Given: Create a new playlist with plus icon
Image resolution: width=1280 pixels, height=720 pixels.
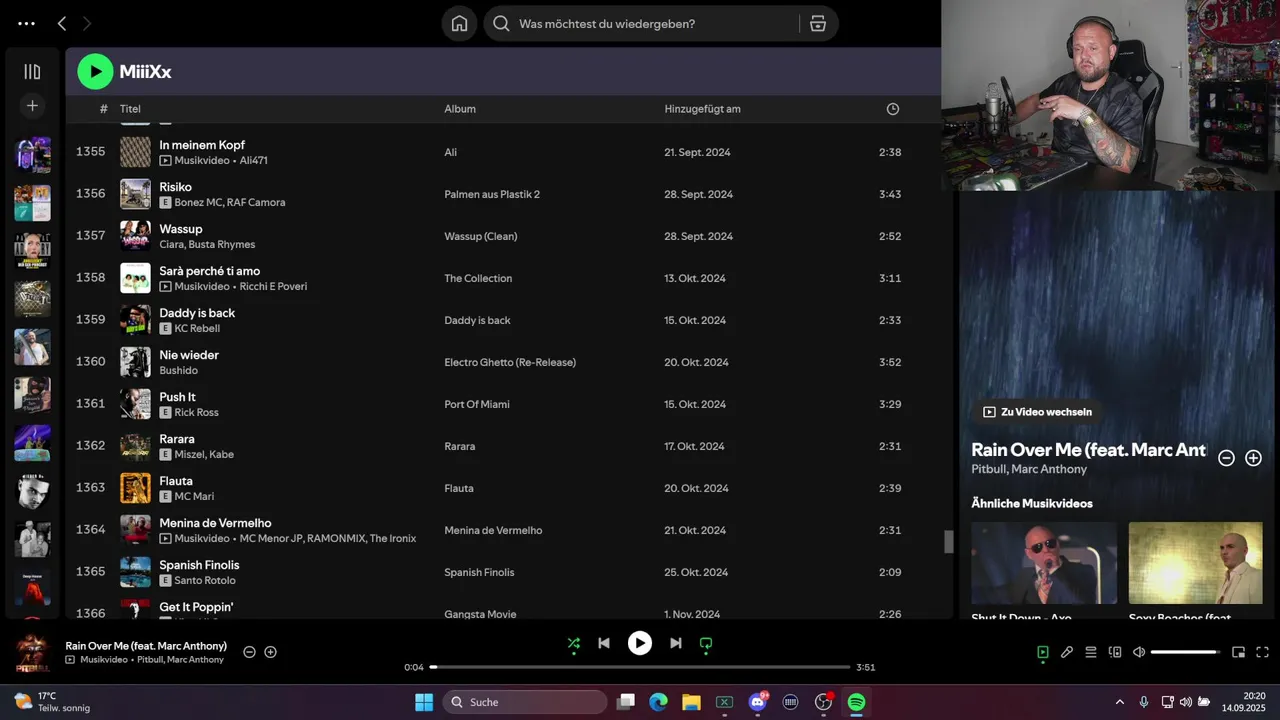Looking at the screenshot, I should (32, 105).
